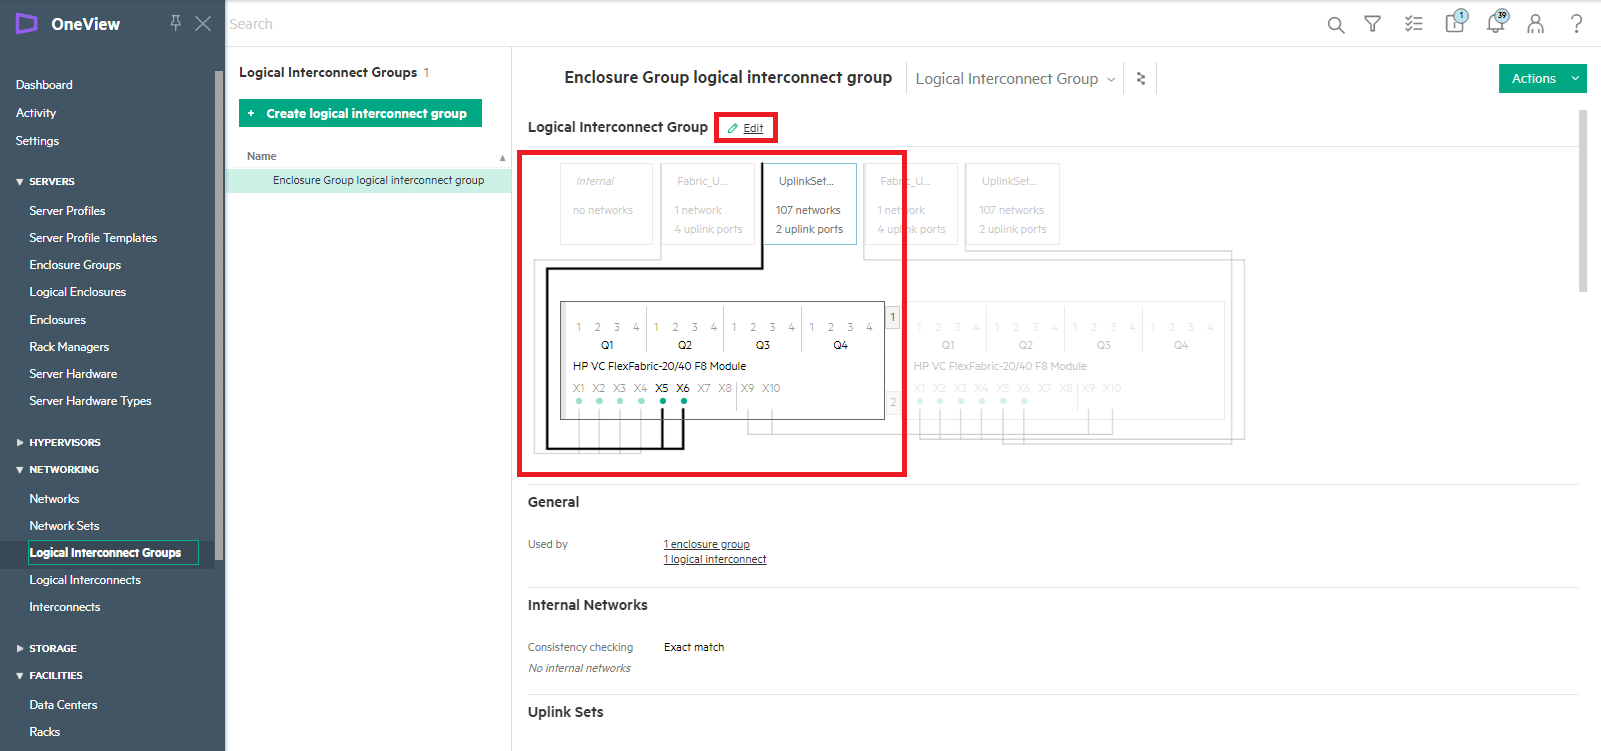1601x751 pixels.
Task: Open the Logical Interconnect Group view selector
Action: [1015, 79]
